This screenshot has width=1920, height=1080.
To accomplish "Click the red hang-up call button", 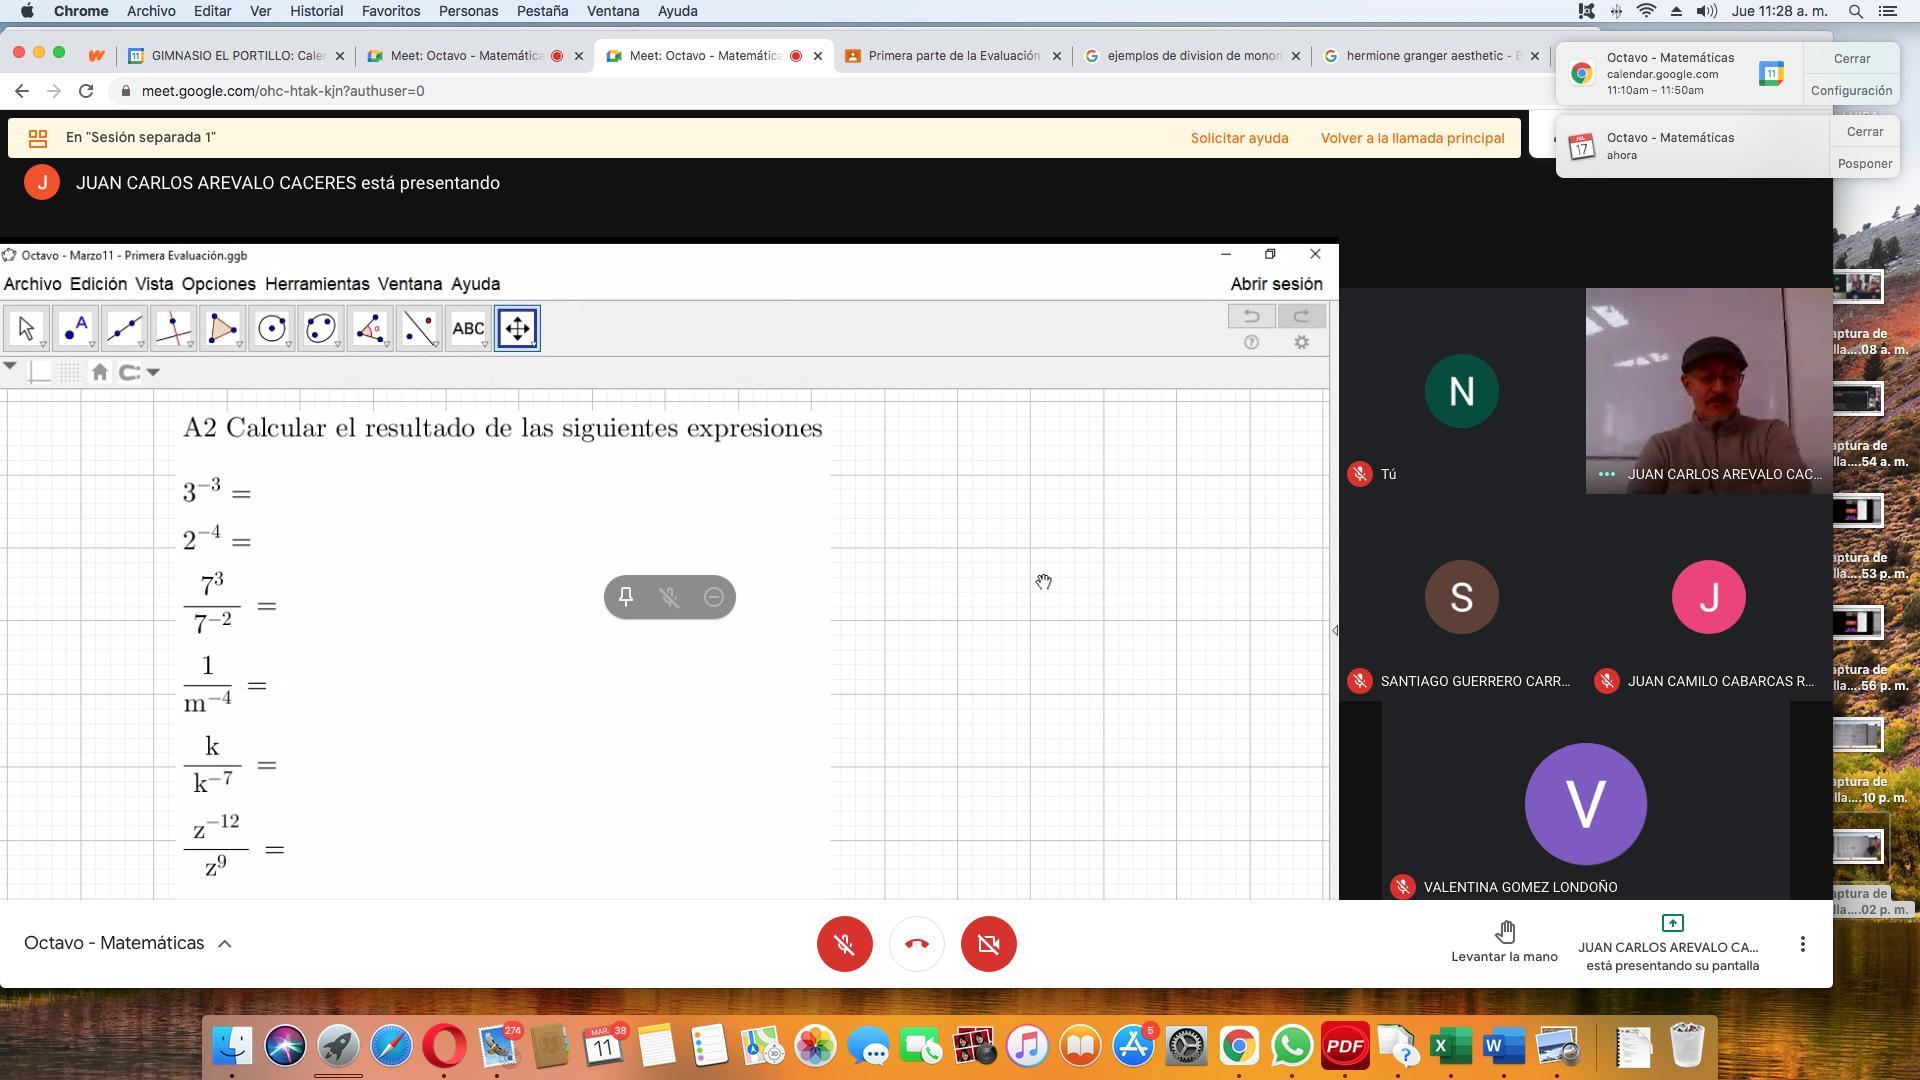I will click(916, 944).
